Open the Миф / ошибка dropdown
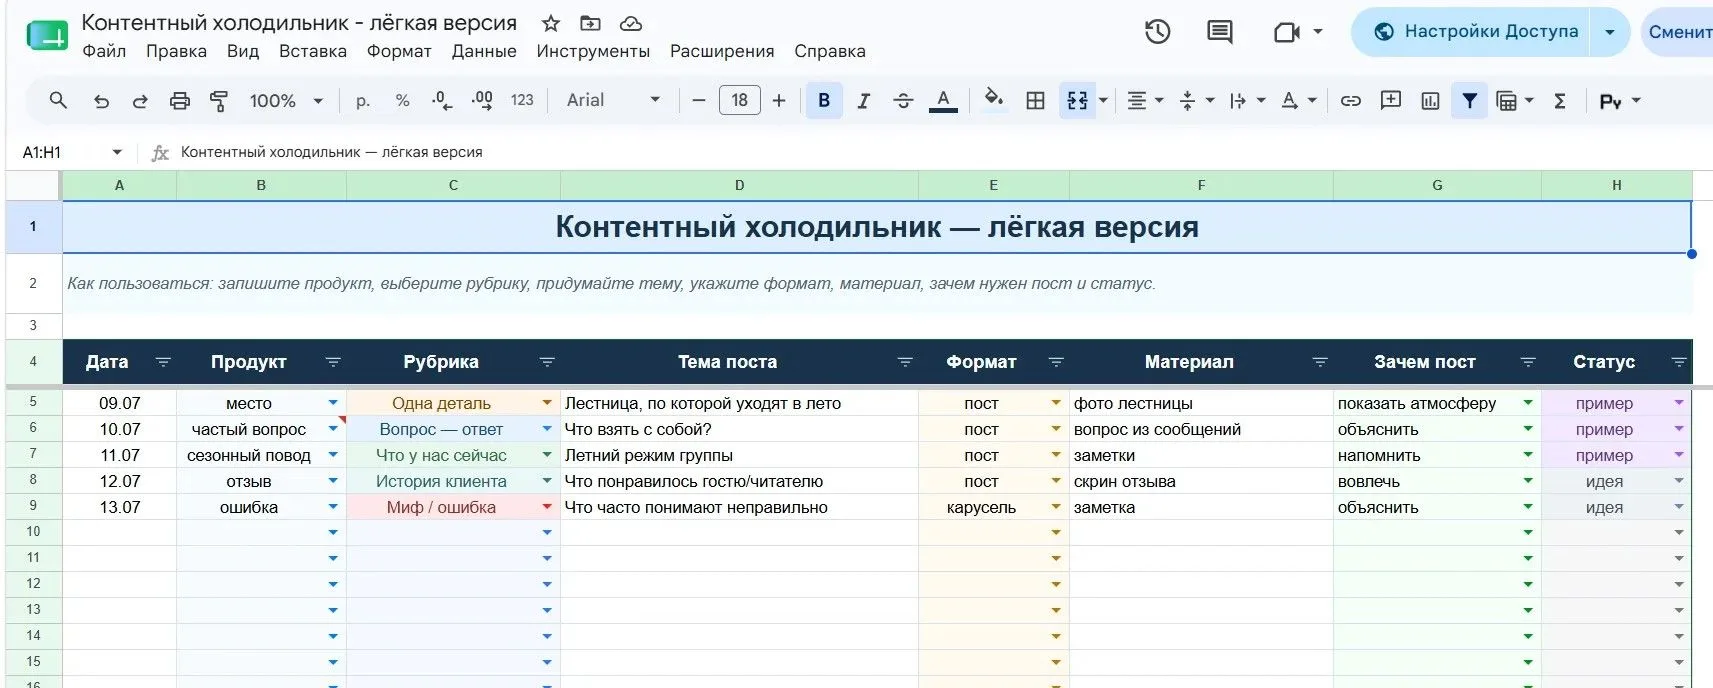 point(547,507)
